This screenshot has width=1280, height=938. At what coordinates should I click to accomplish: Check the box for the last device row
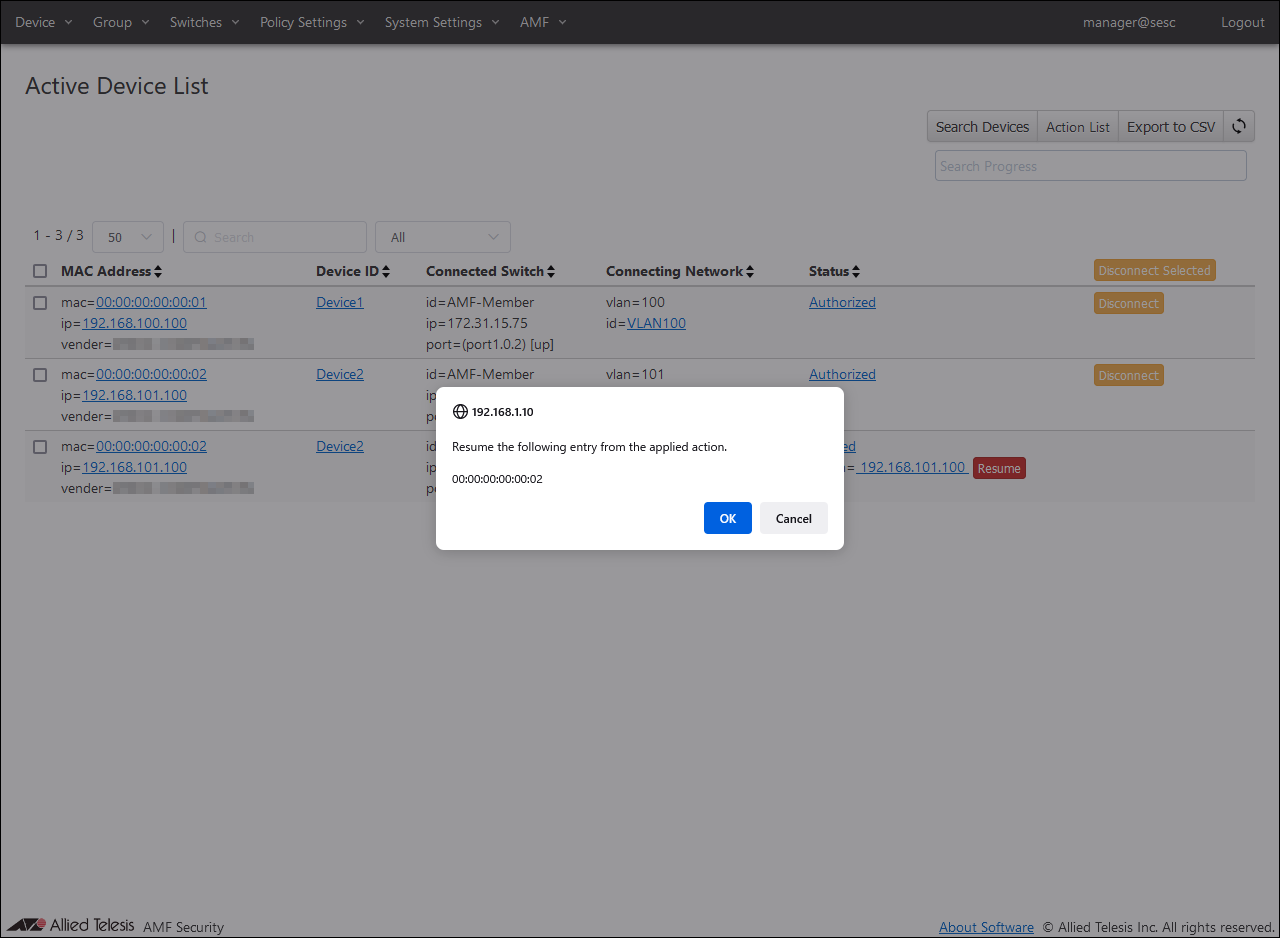pyautogui.click(x=40, y=447)
